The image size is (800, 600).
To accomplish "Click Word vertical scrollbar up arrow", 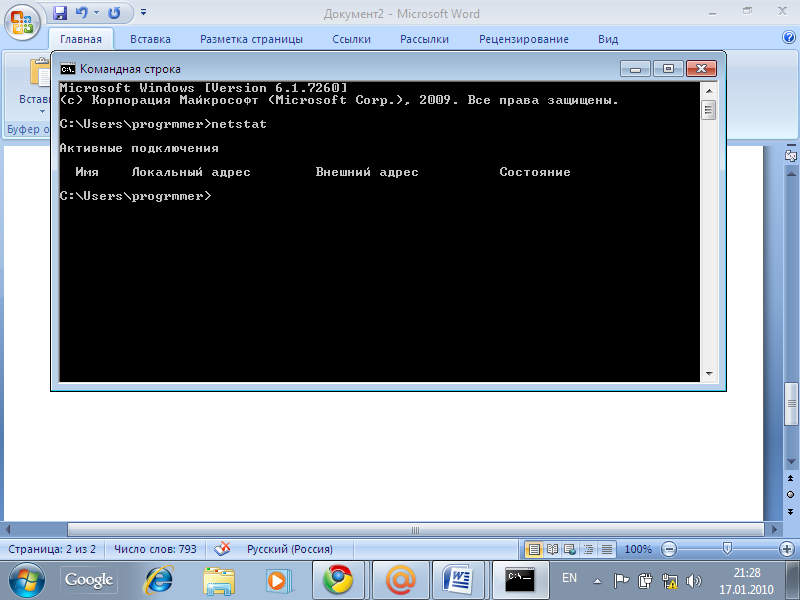I will click(791, 174).
